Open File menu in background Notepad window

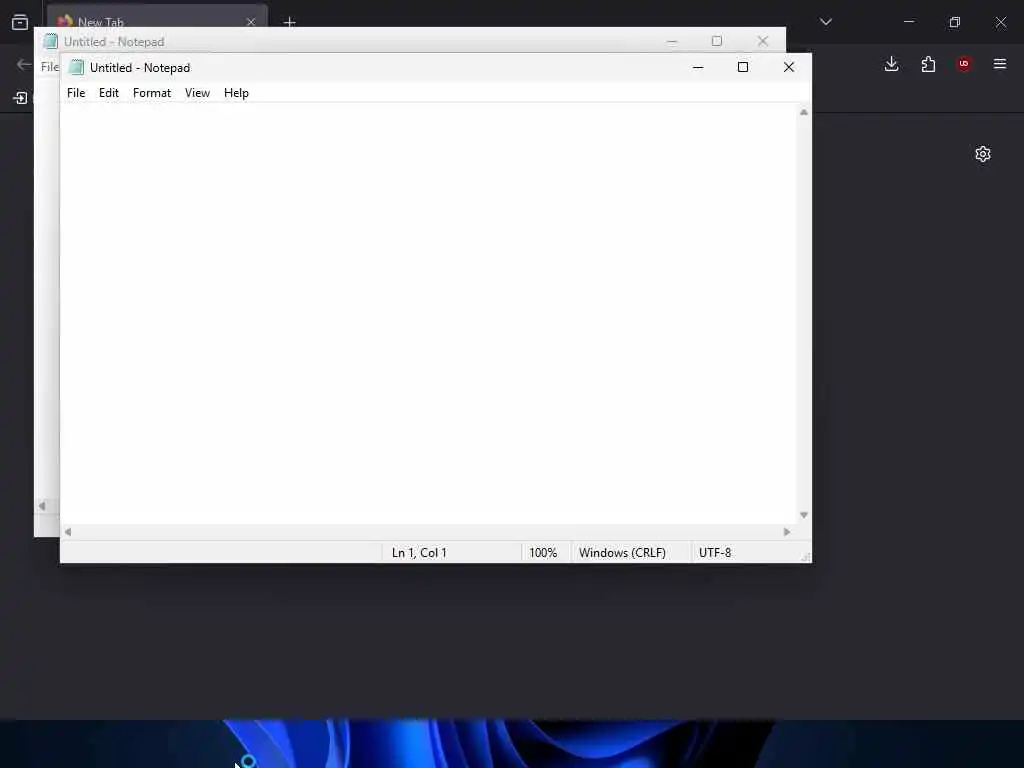(x=50, y=67)
